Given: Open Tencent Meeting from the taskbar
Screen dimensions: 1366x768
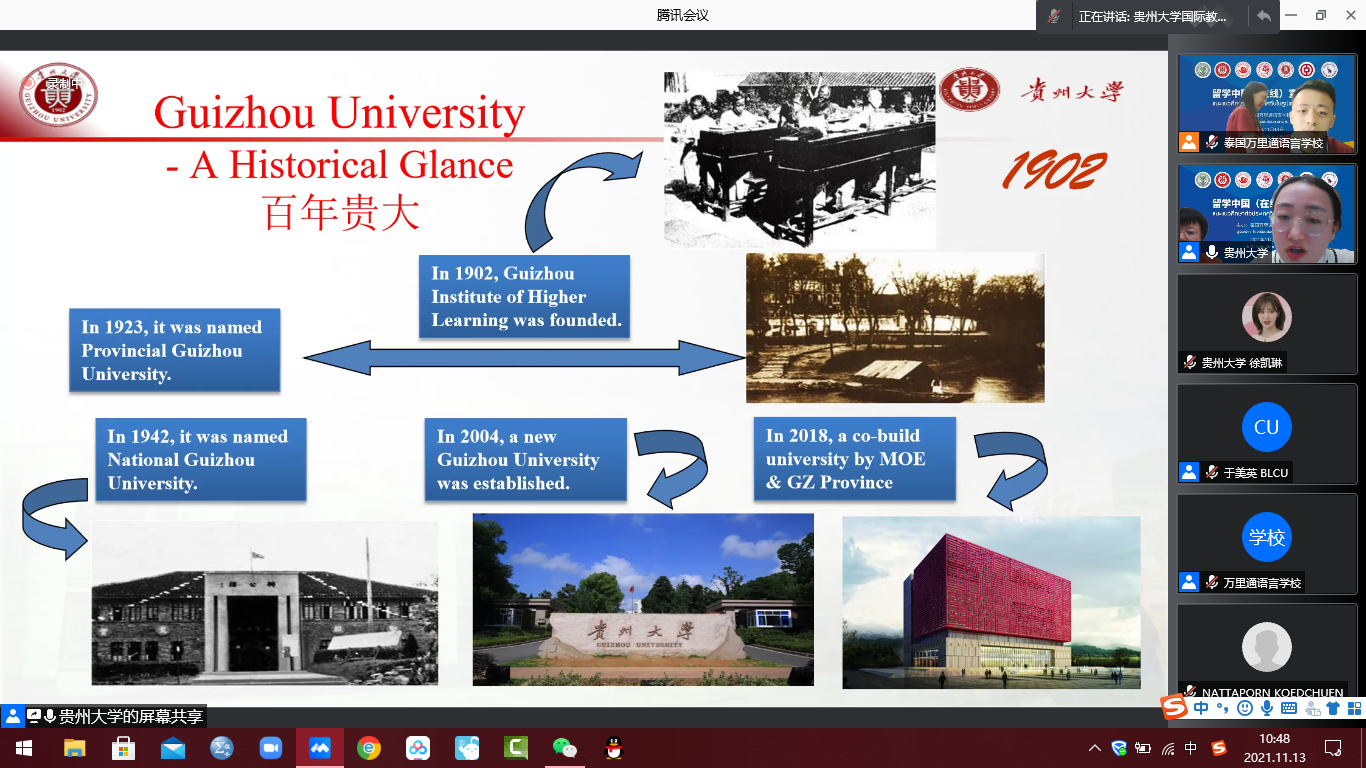Looking at the screenshot, I should click(320, 748).
